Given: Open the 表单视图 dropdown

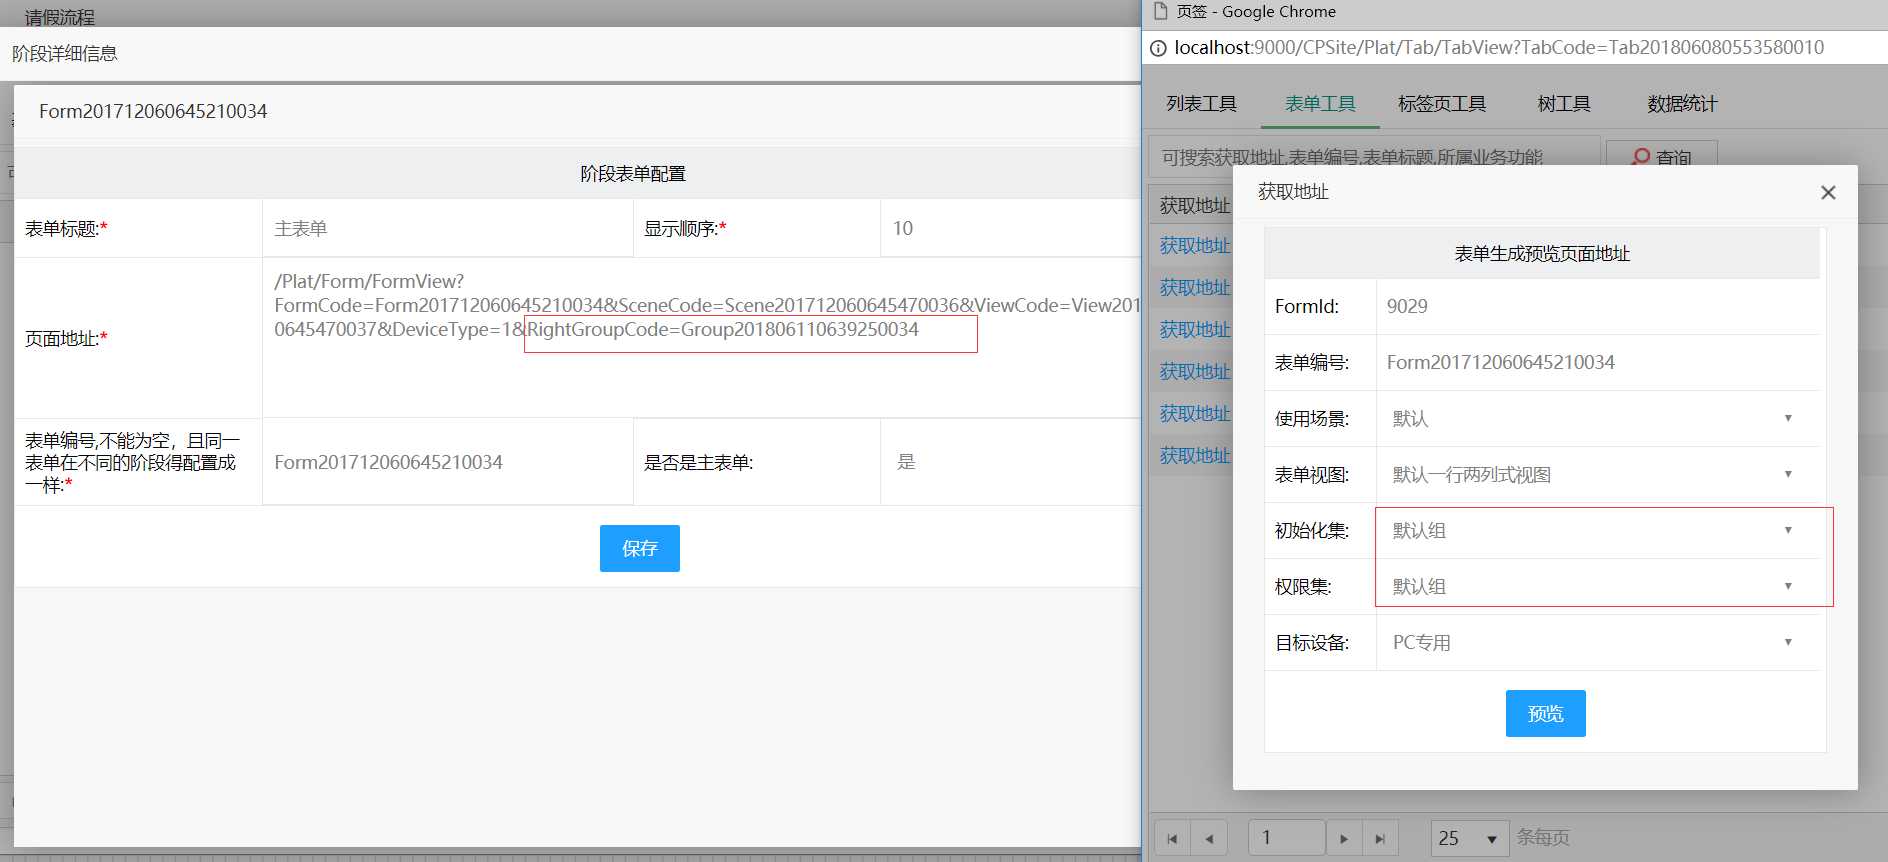Looking at the screenshot, I should pos(1597,474).
